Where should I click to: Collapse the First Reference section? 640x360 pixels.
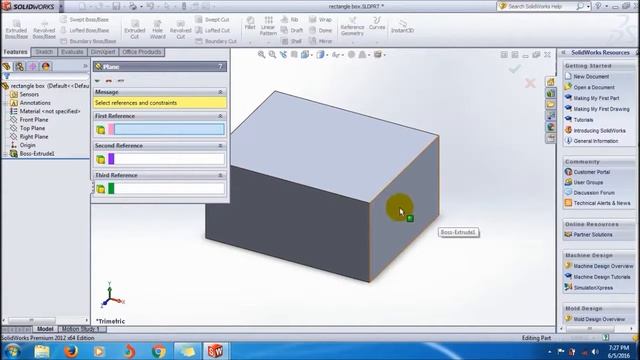pyautogui.click(x=220, y=116)
